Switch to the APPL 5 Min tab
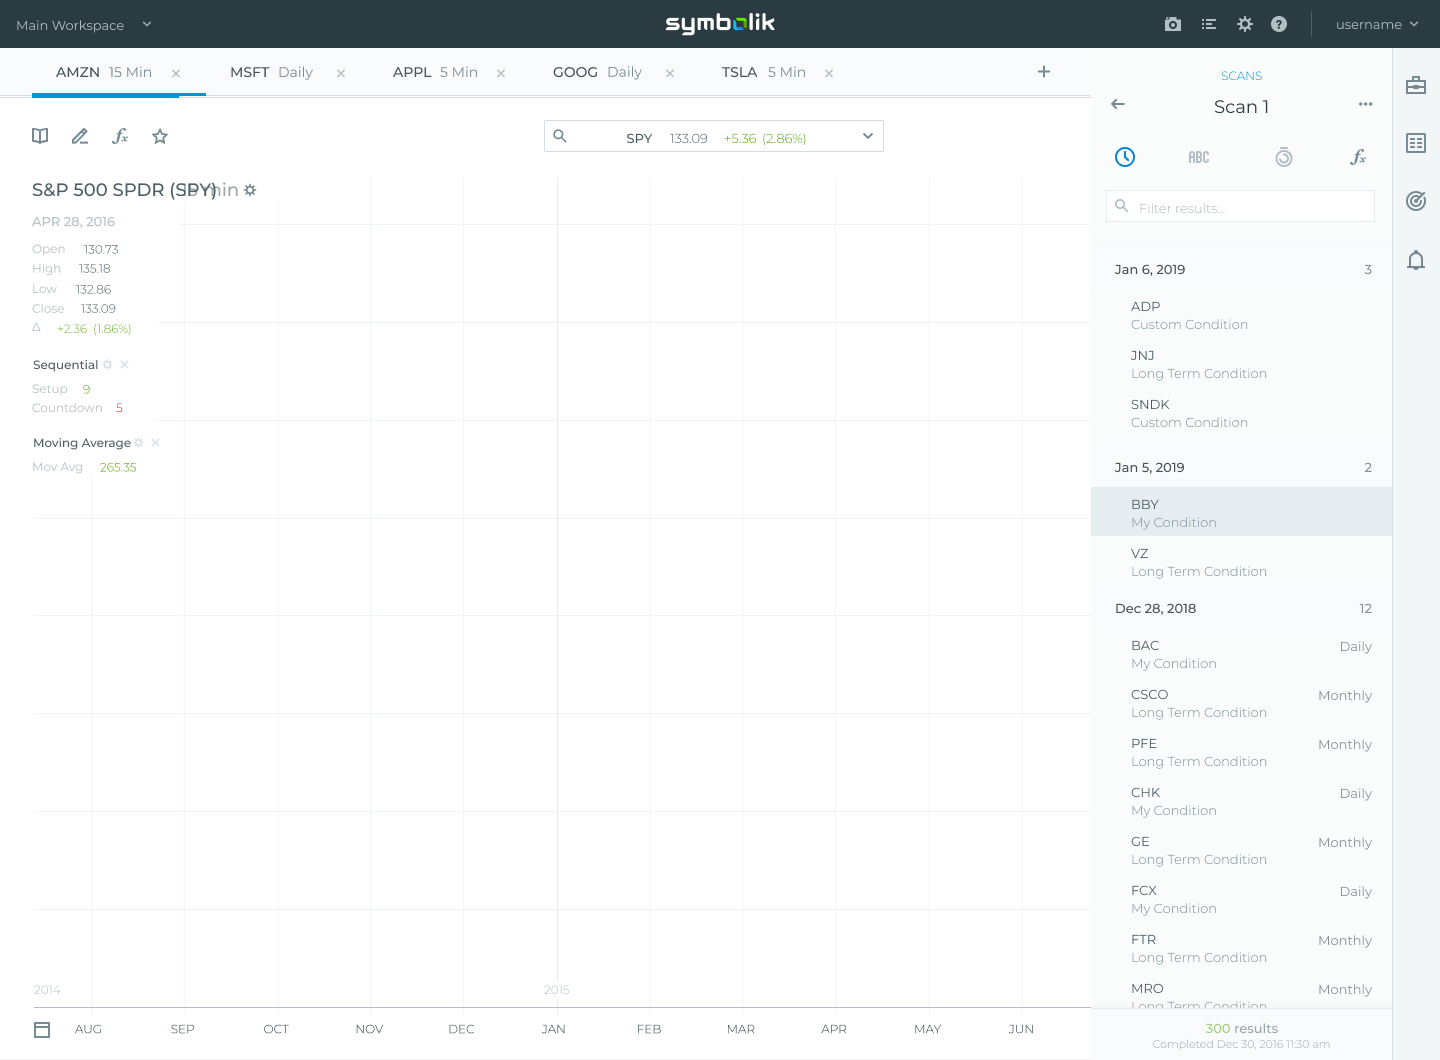Viewport: 1440px width, 1060px height. (x=435, y=72)
